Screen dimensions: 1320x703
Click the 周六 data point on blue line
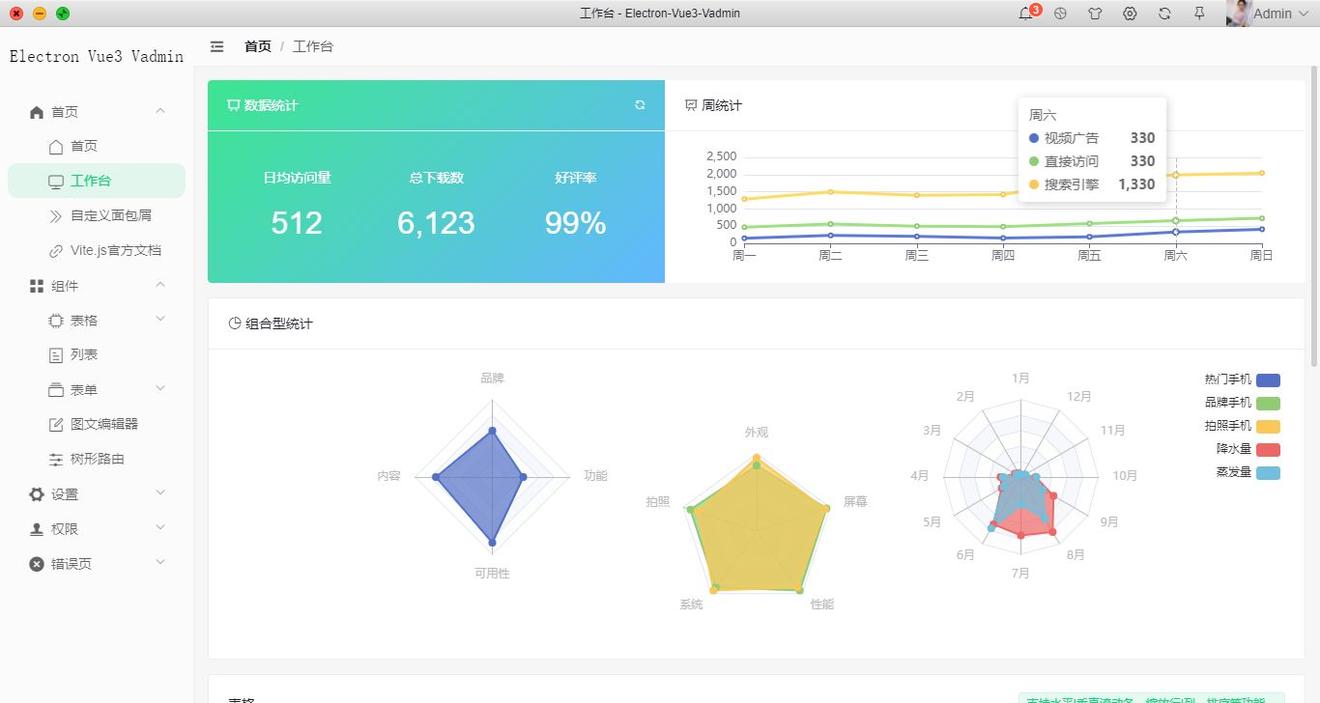(x=1176, y=232)
